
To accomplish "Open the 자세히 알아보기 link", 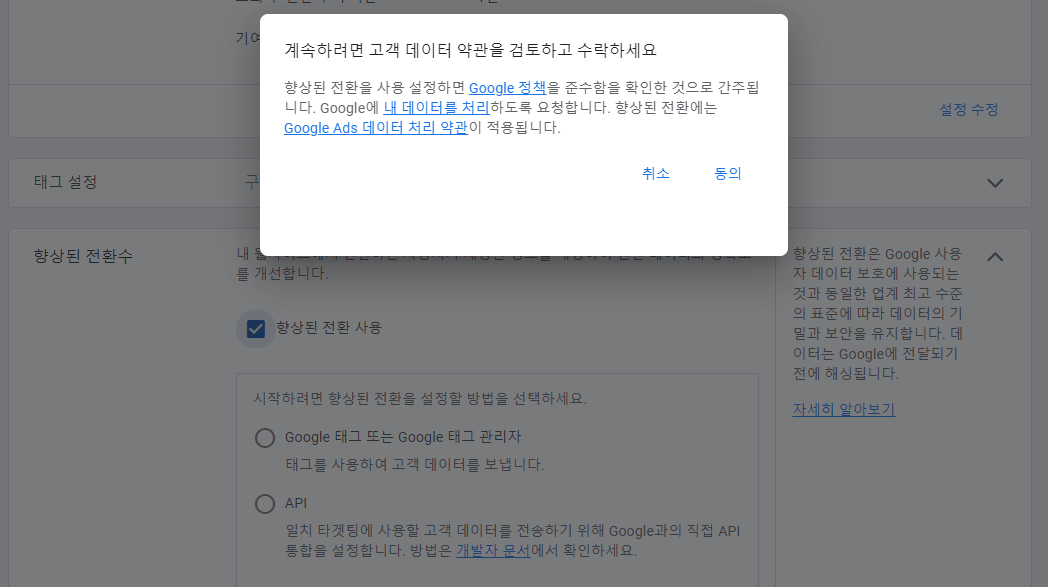I will click(843, 410).
